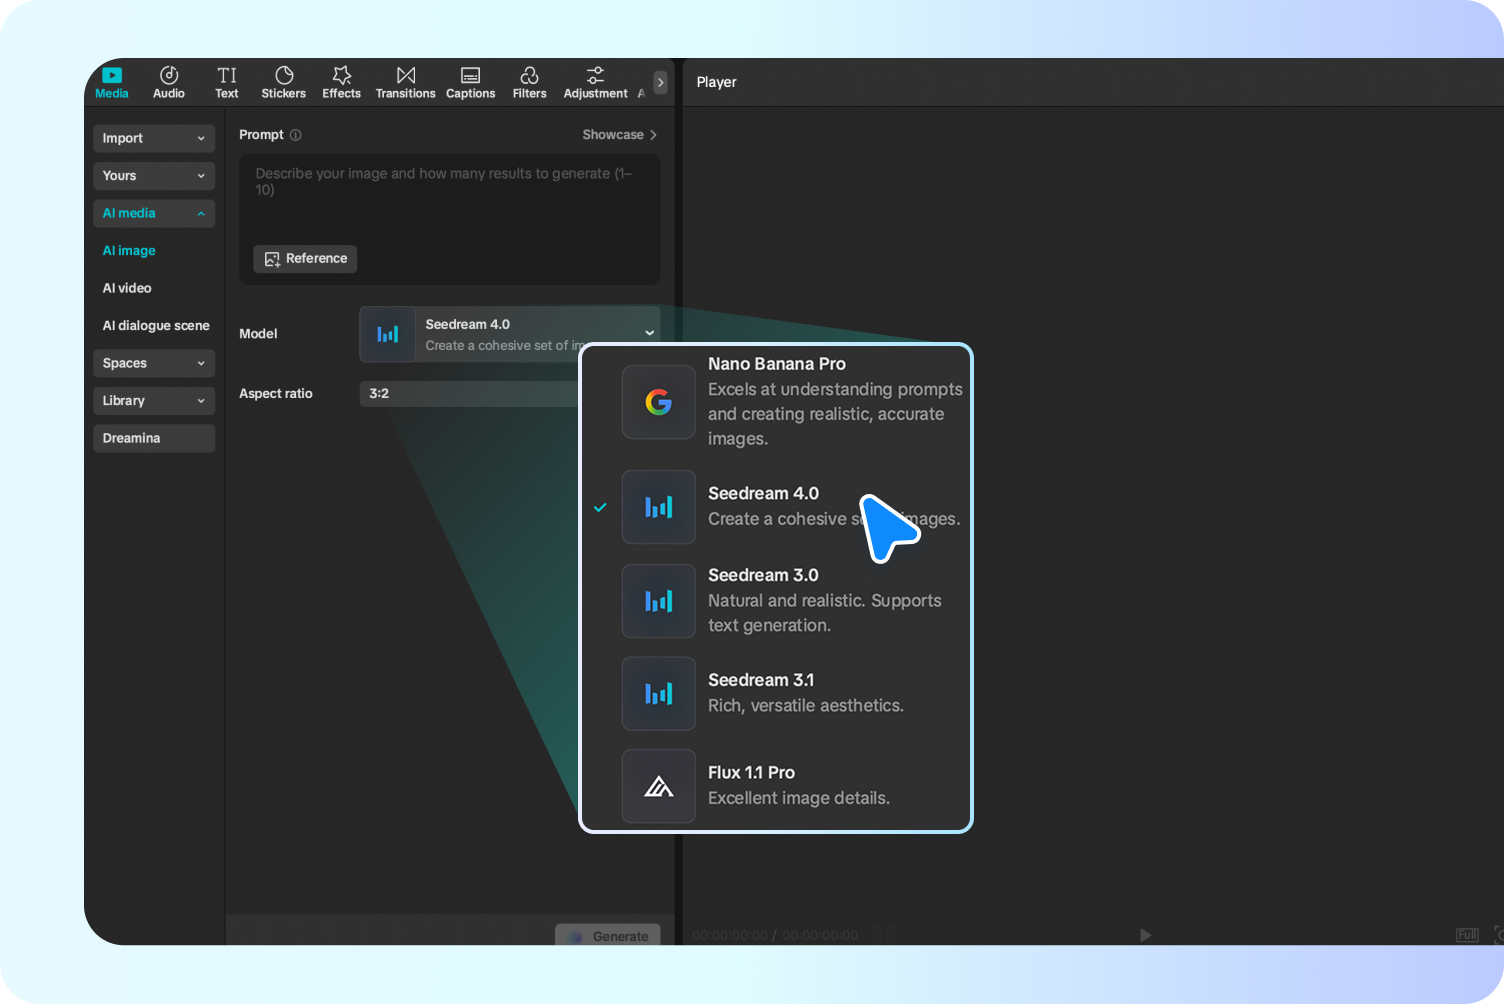1504x1004 pixels.
Task: Open the Transitions tab
Action: click(x=405, y=83)
